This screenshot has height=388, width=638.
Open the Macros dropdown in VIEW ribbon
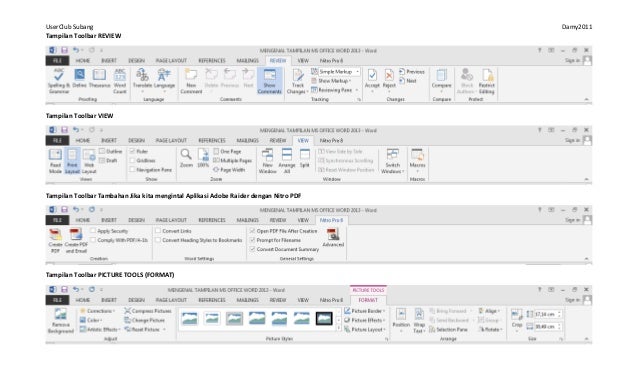(x=417, y=161)
